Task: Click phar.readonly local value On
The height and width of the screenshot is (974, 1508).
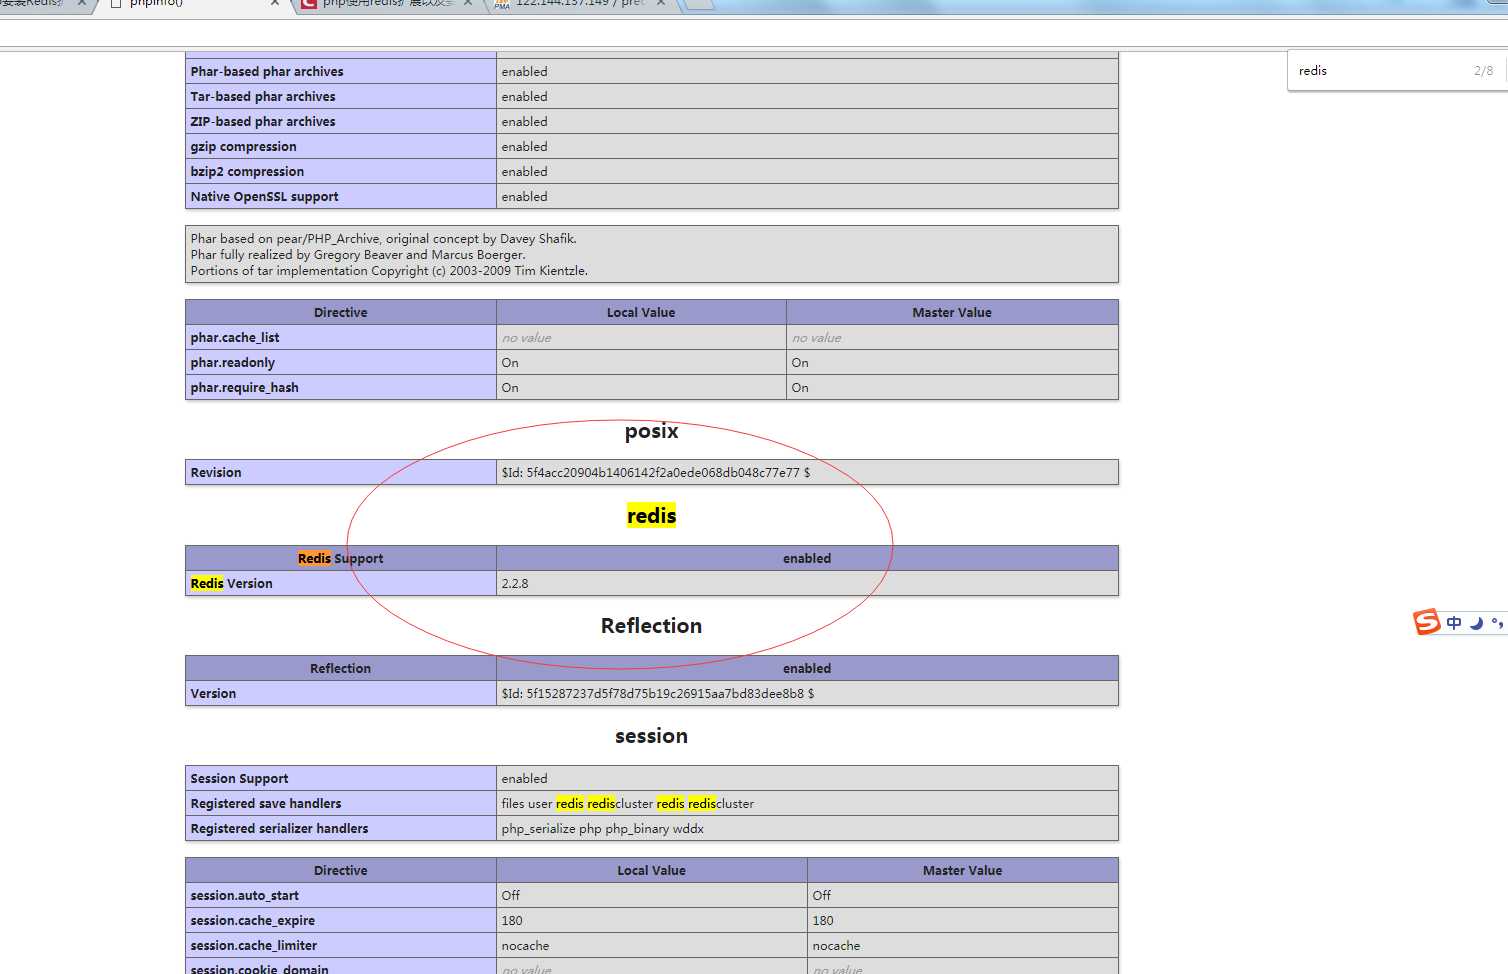Action: pyautogui.click(x=510, y=362)
